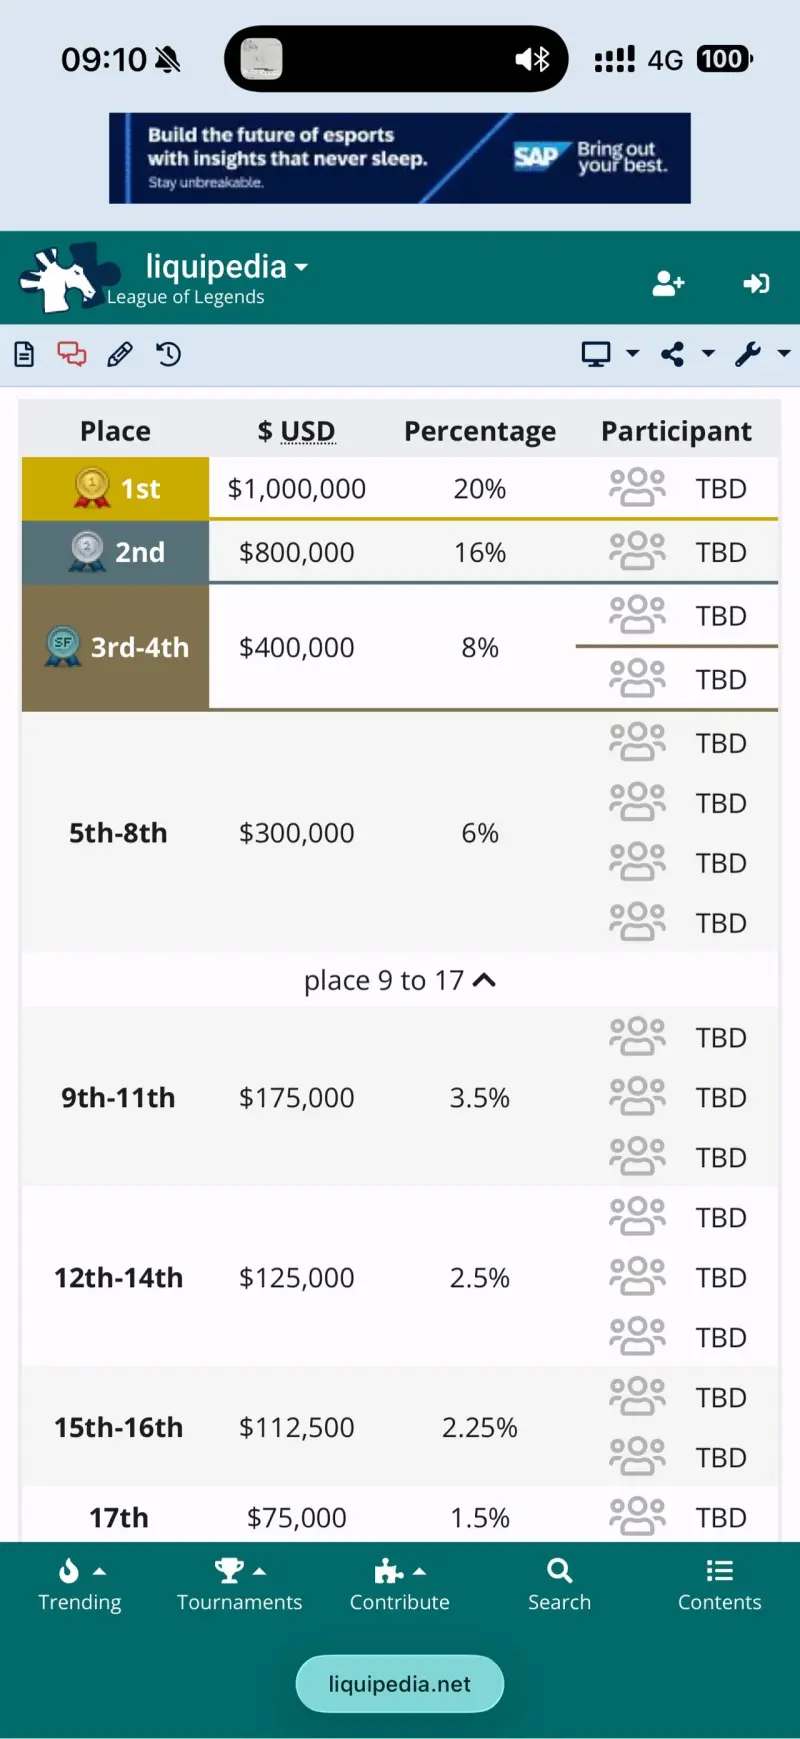Open the Trending menu

click(80, 1585)
